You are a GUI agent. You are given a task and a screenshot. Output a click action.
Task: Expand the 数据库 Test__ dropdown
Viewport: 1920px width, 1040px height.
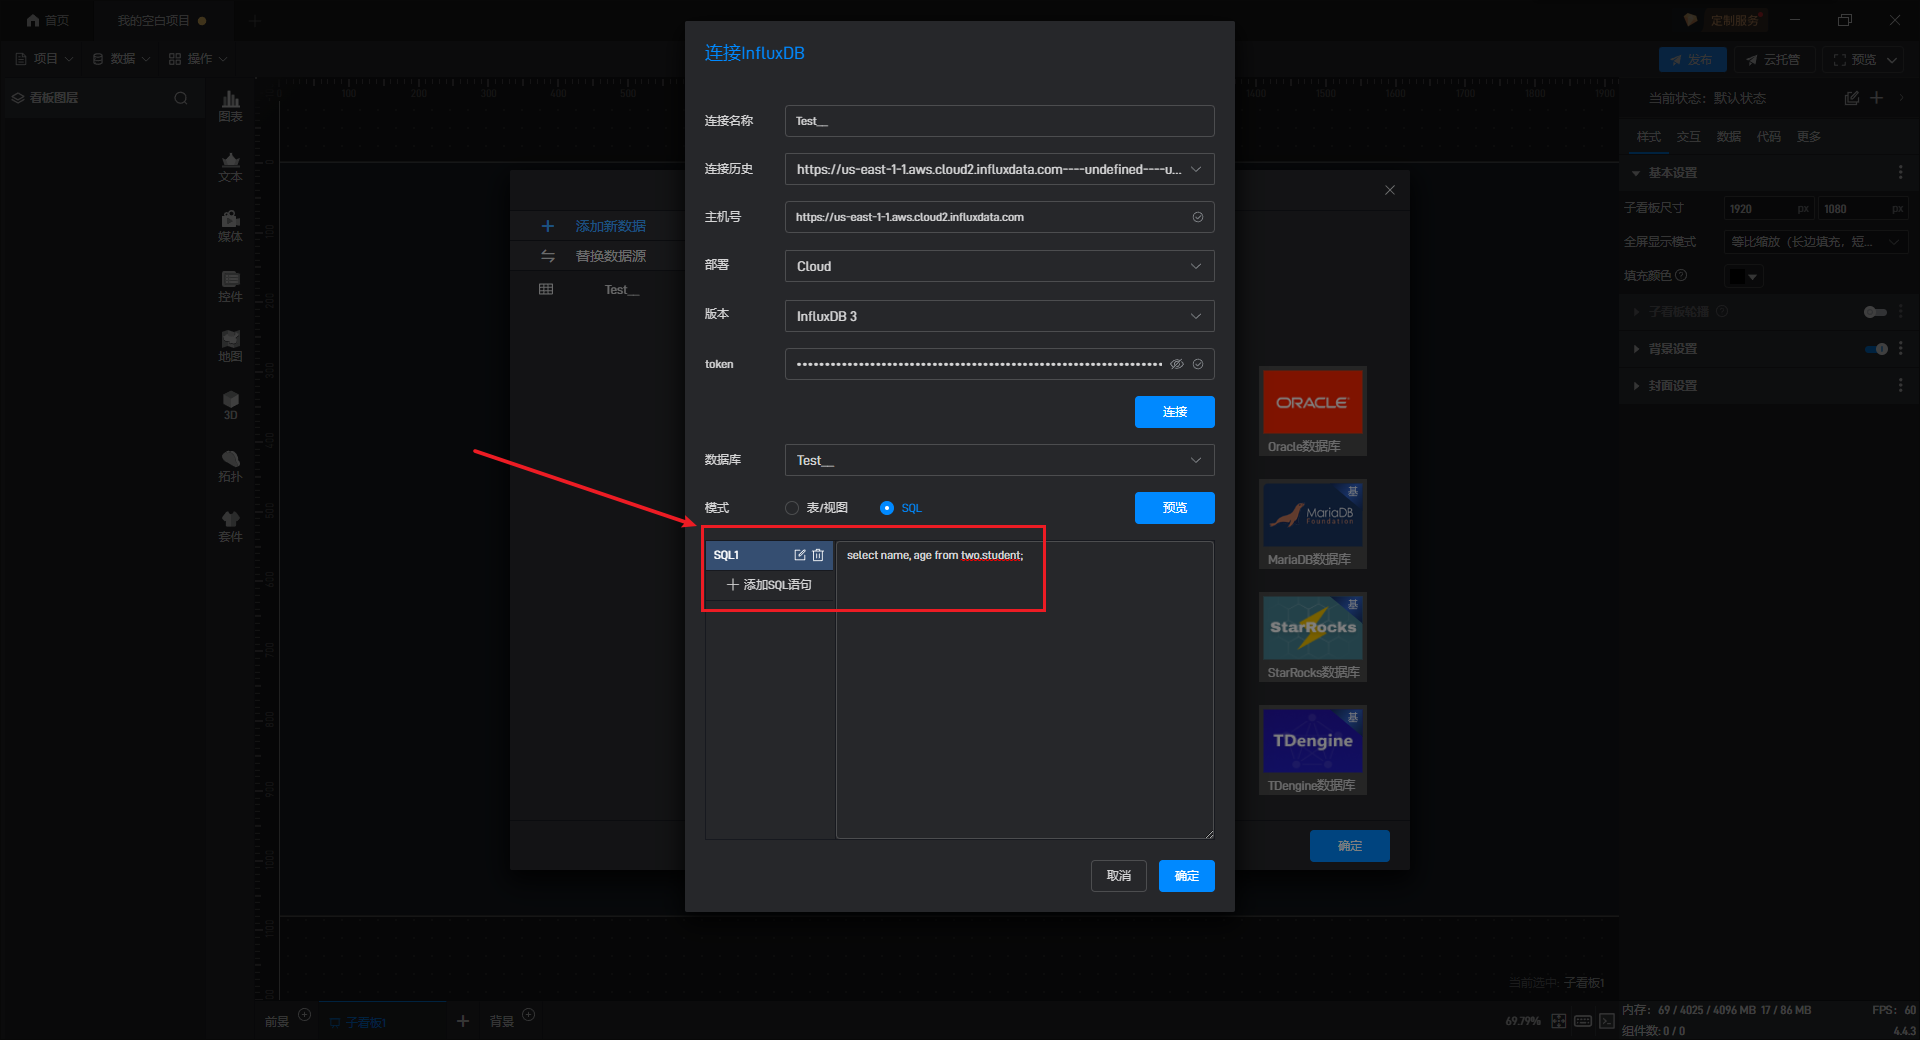(x=999, y=460)
